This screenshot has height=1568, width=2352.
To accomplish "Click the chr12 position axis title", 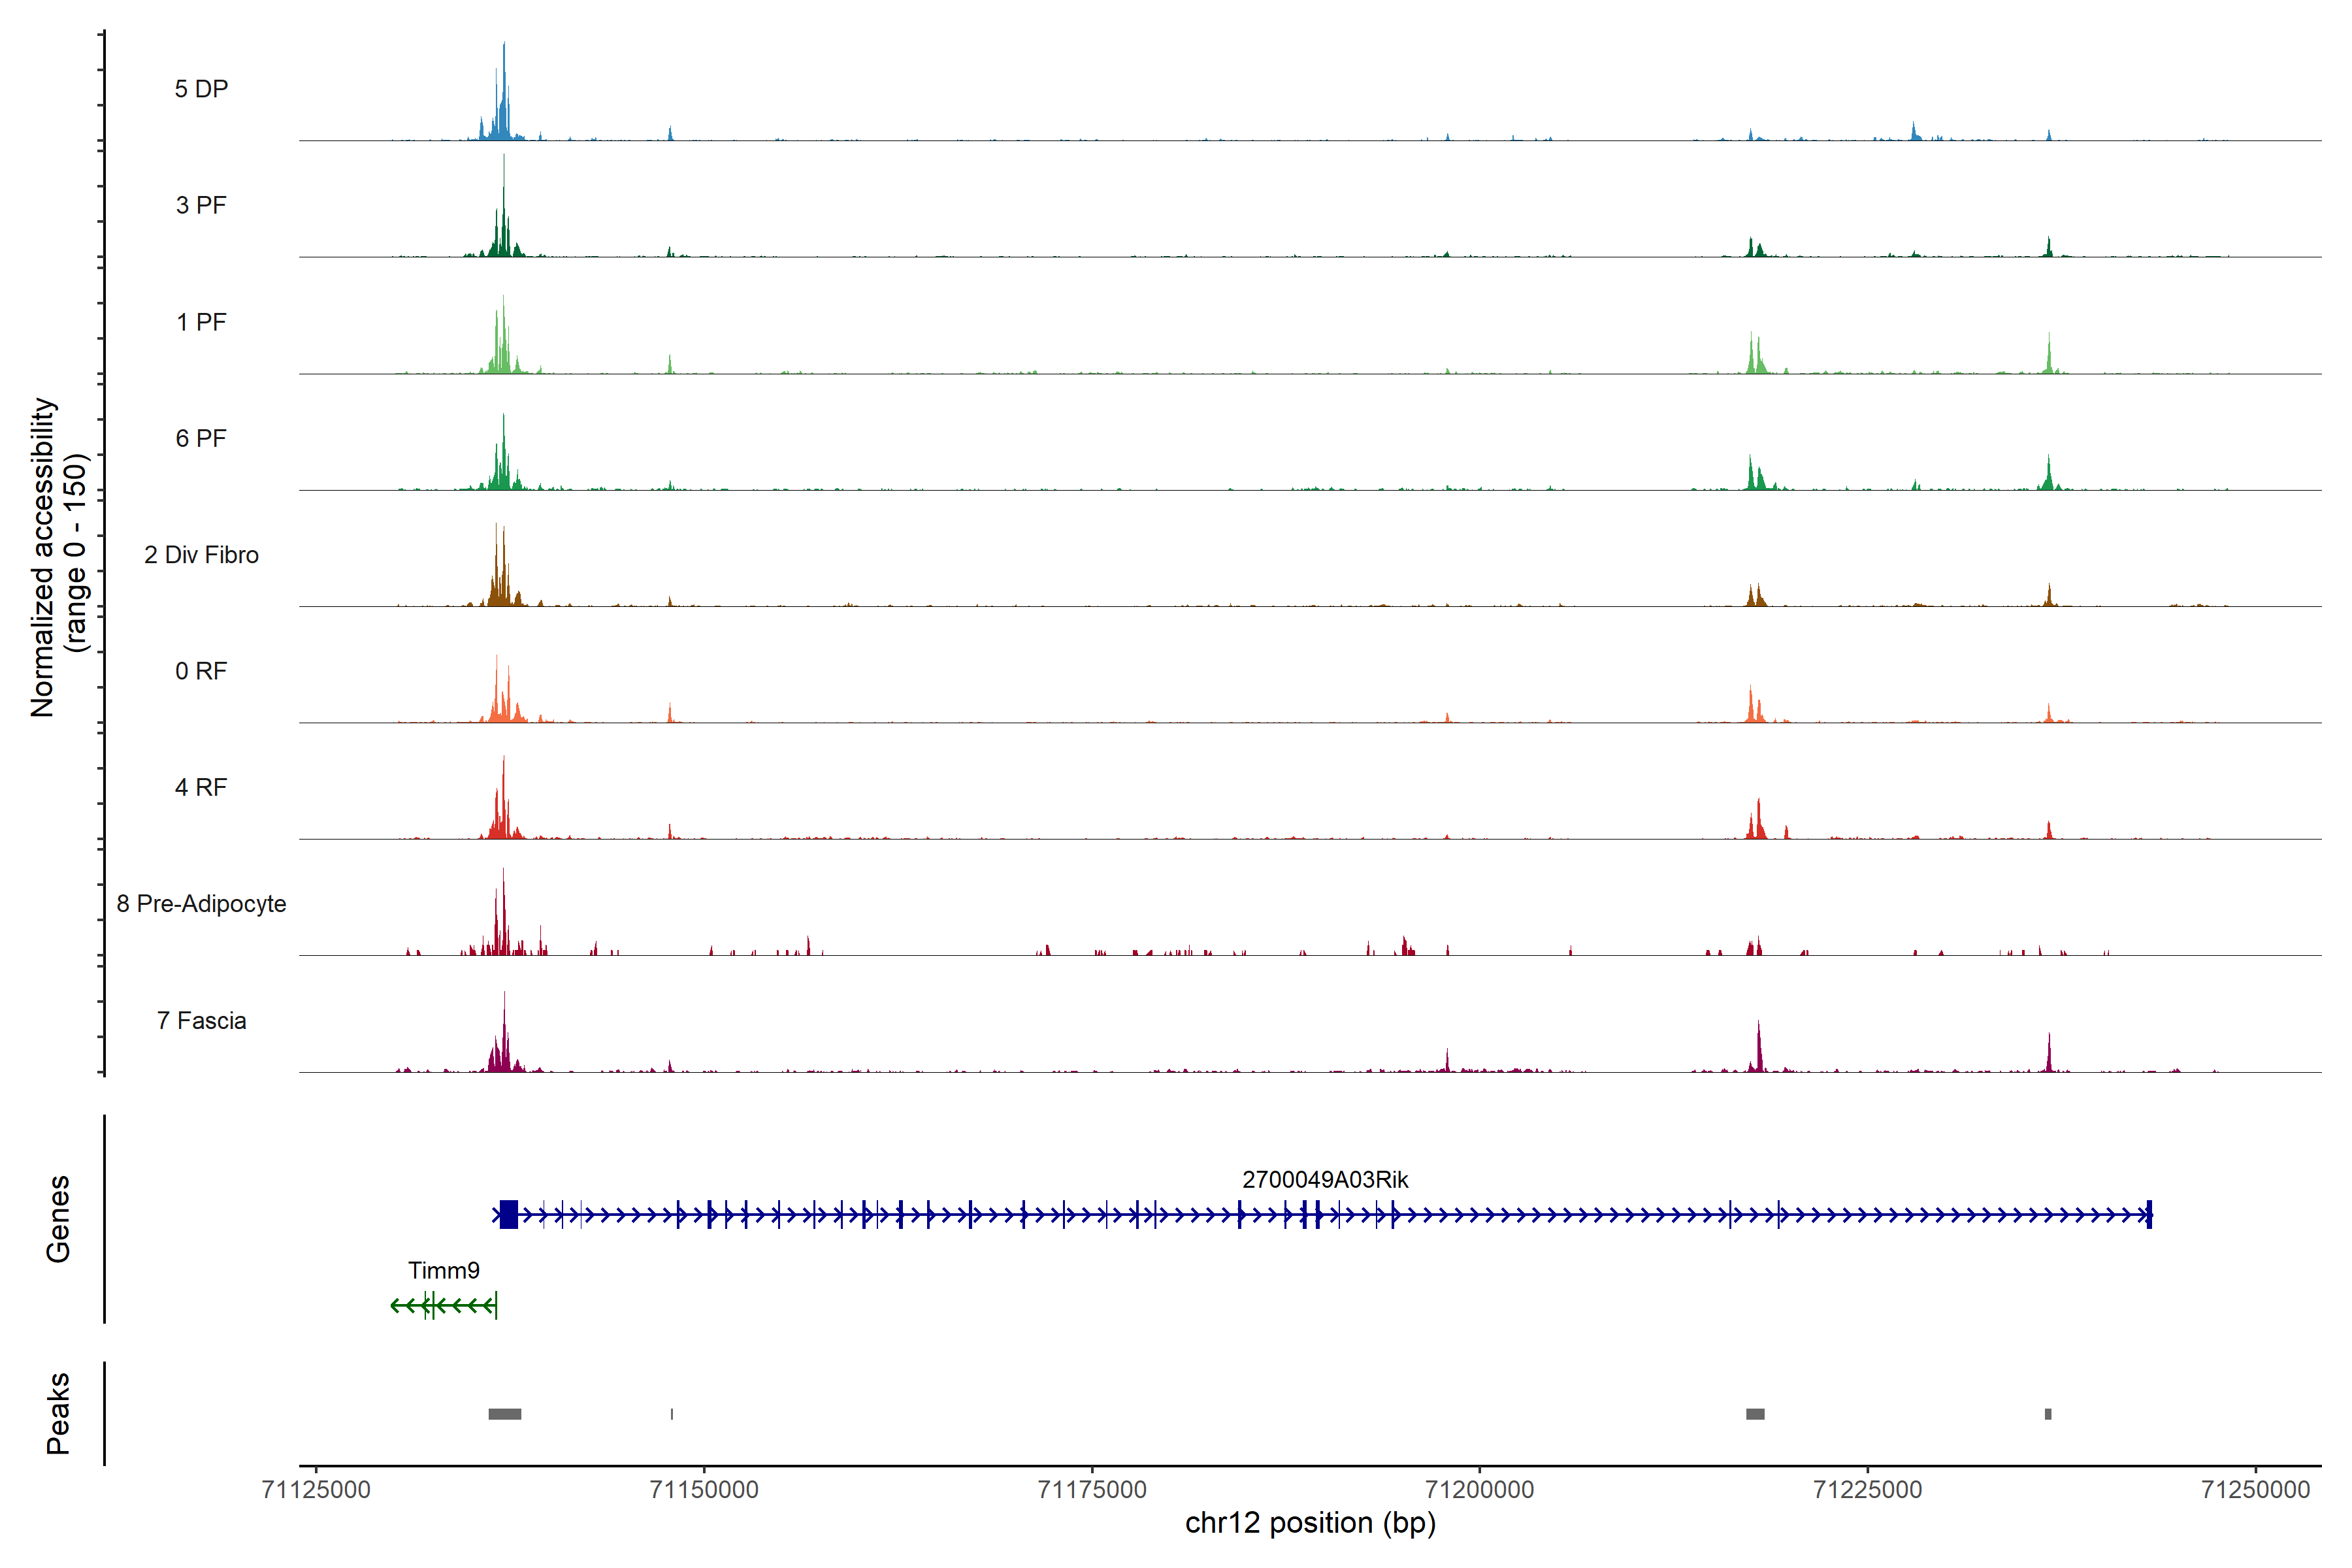I will point(1310,1523).
